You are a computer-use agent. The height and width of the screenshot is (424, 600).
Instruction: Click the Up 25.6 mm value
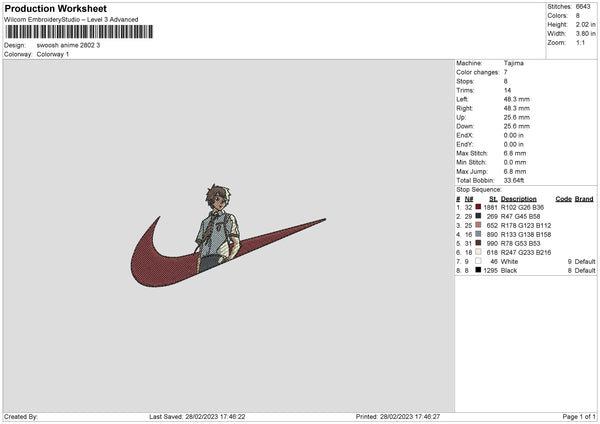pos(517,117)
